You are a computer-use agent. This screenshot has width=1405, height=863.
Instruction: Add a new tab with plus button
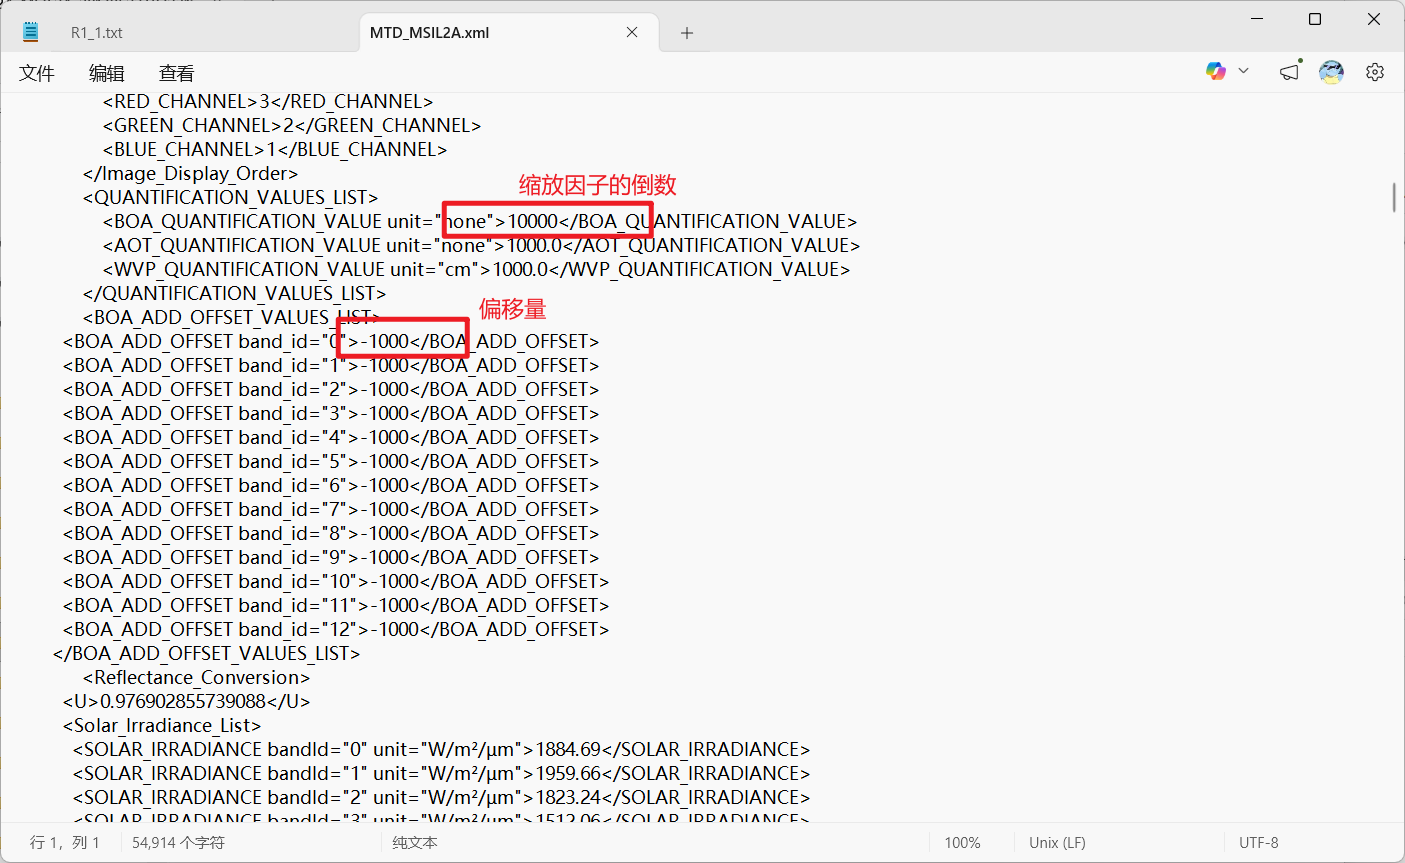pos(687,33)
